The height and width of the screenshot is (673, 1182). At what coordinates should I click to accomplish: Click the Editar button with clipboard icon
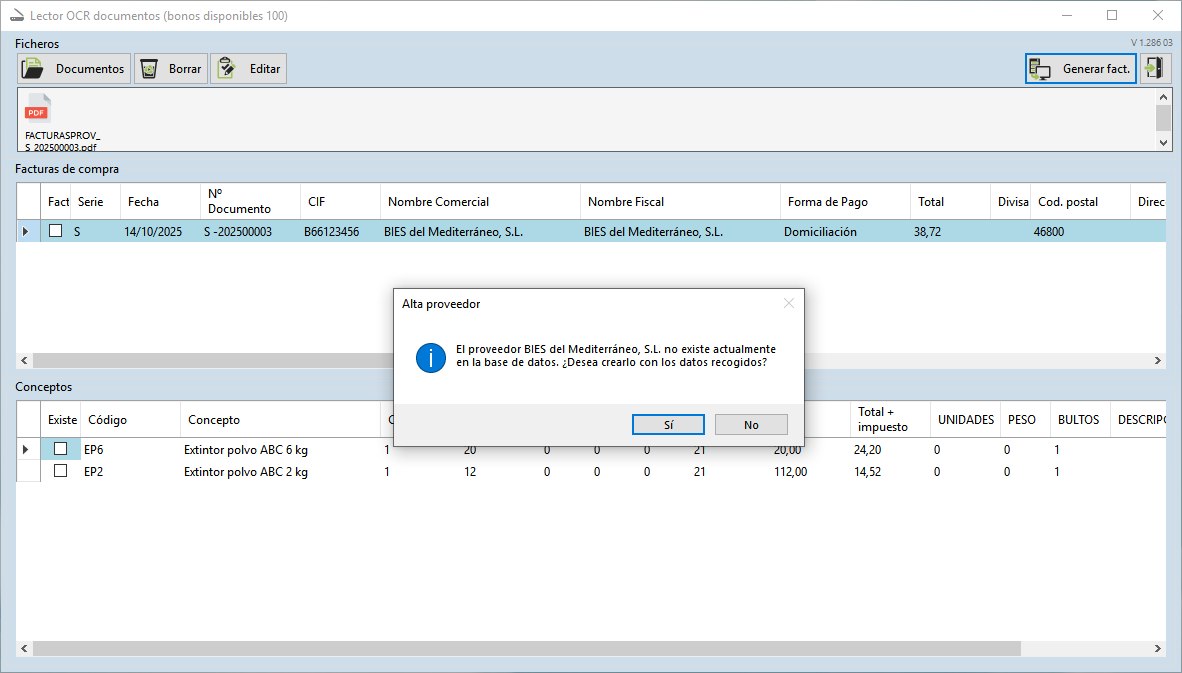click(248, 69)
